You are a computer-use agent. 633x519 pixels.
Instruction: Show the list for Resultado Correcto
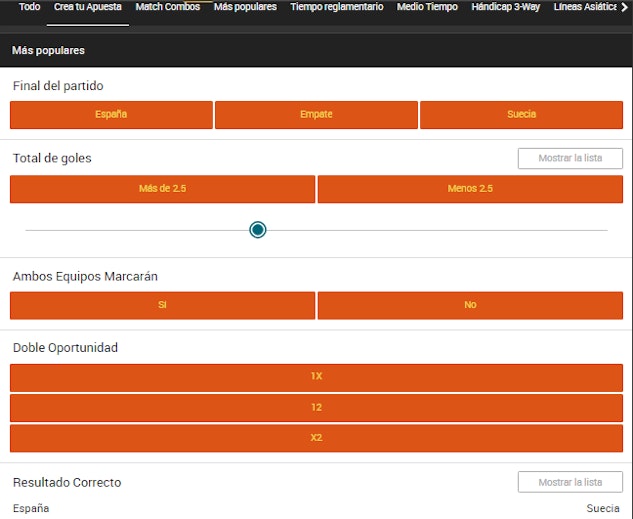[570, 482]
